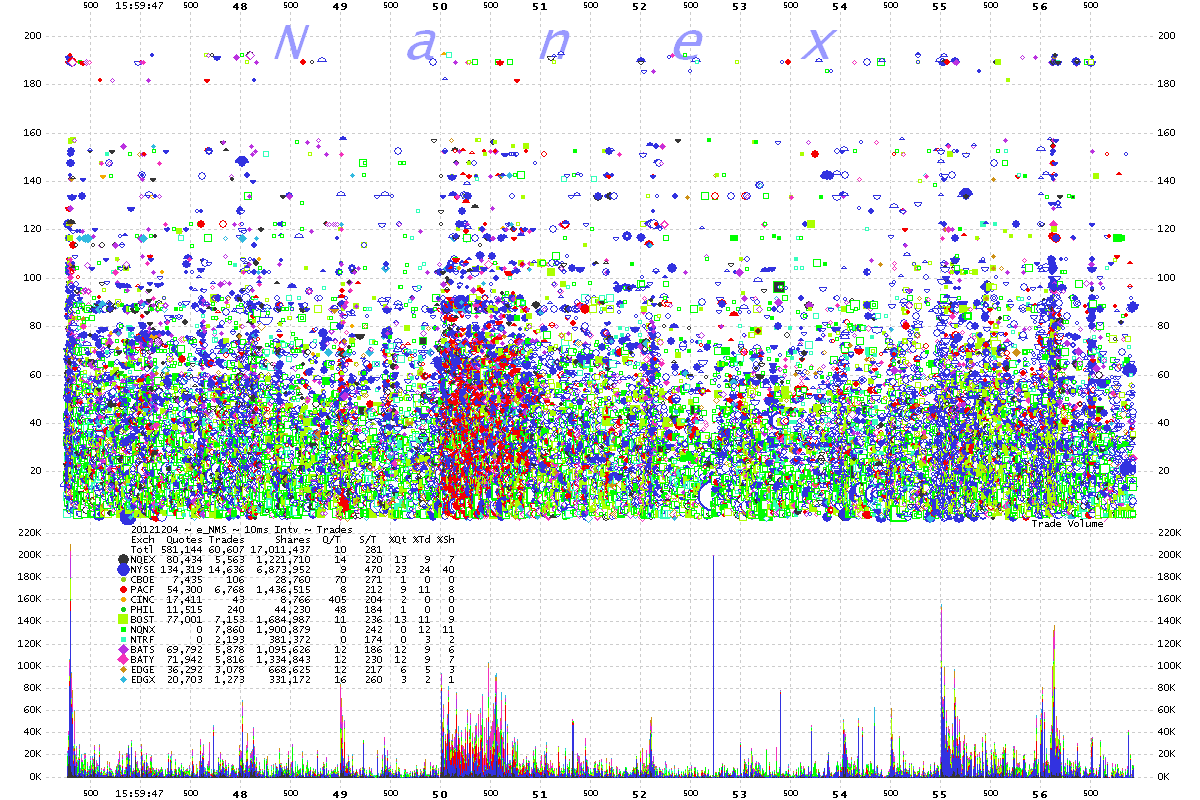
Task: Select the CBOE olive dot legend marker
Action: tap(123, 579)
